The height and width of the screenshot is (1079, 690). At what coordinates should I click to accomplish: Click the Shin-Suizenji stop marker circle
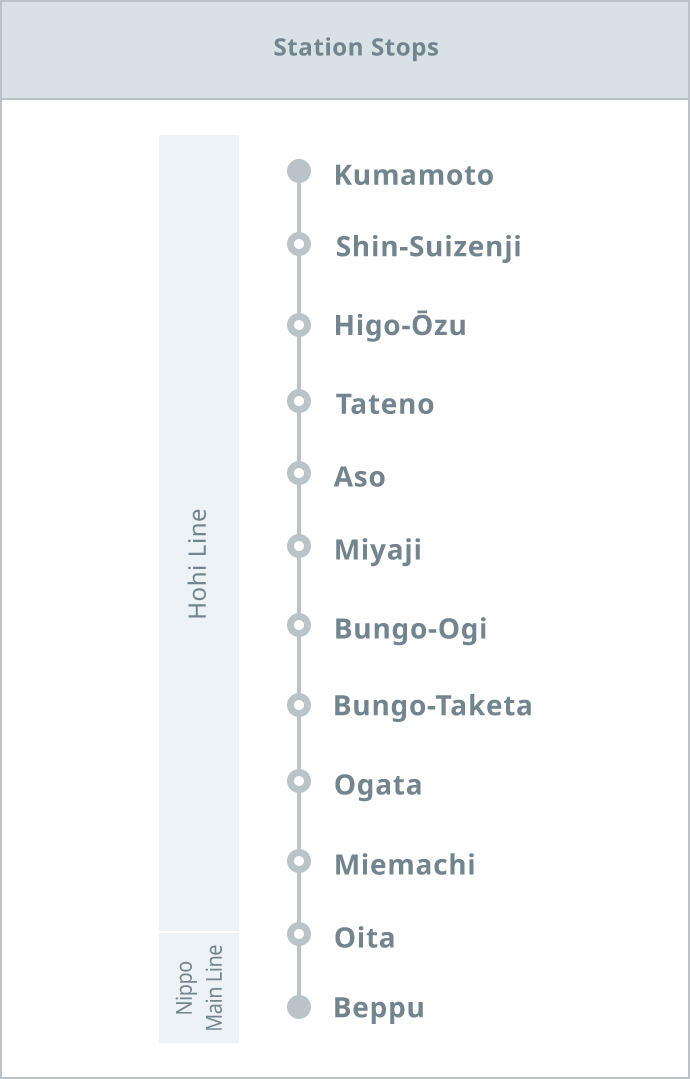tap(299, 244)
